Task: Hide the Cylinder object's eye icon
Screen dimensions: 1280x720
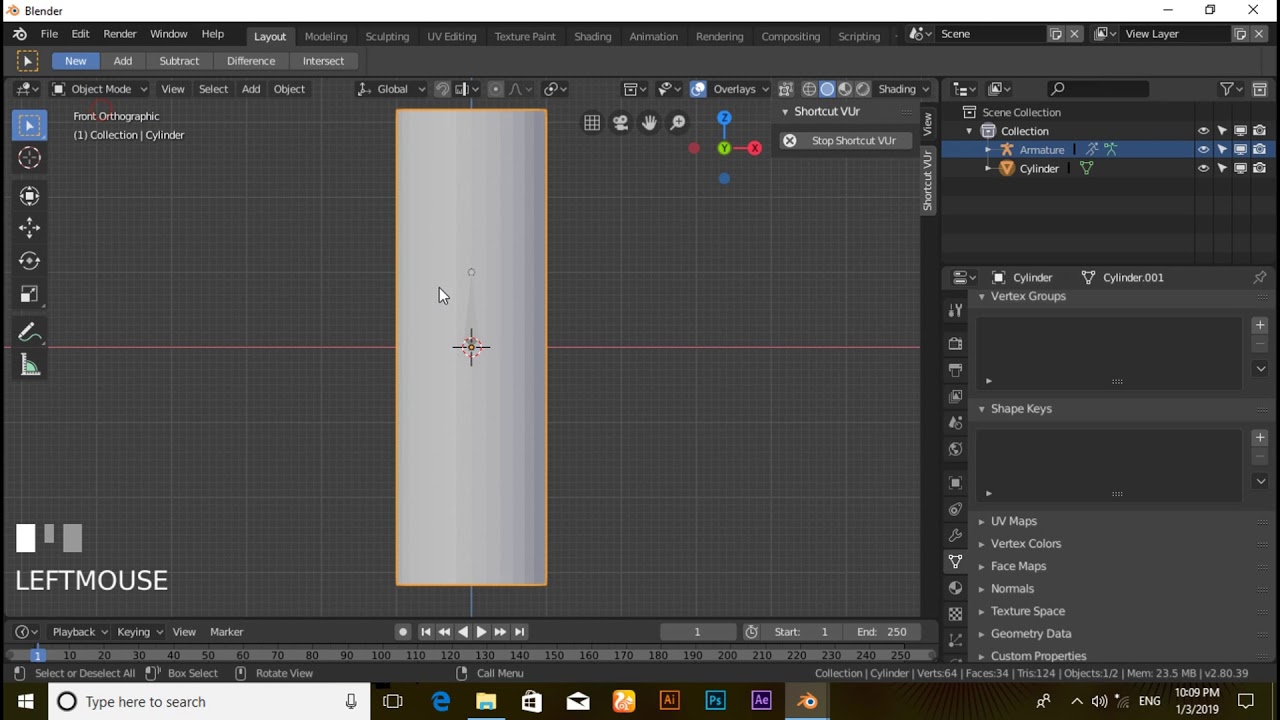Action: (1203, 169)
